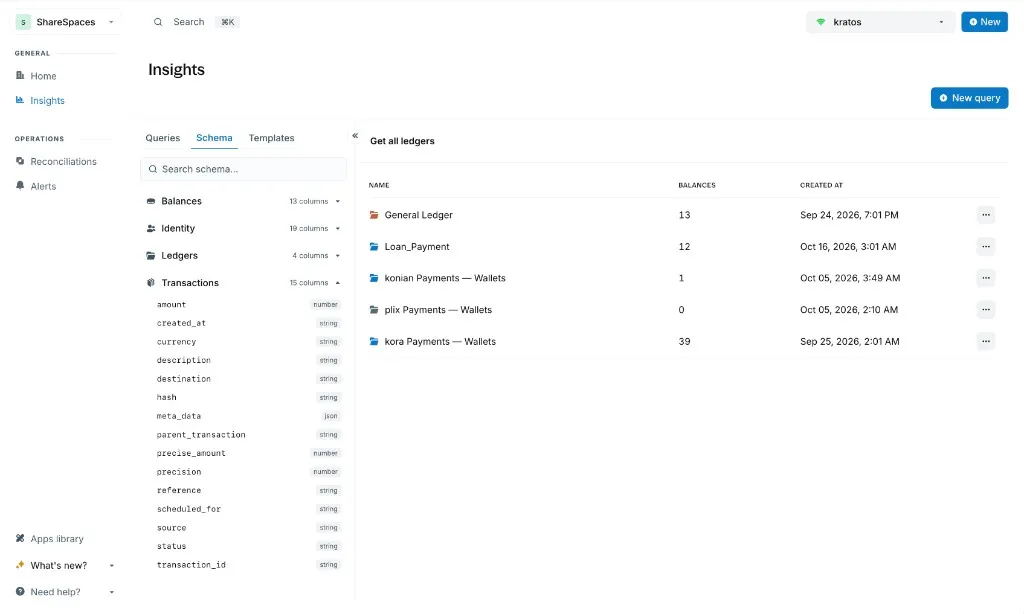
Task: Click the plix Payments folder icon
Action: click(374, 310)
